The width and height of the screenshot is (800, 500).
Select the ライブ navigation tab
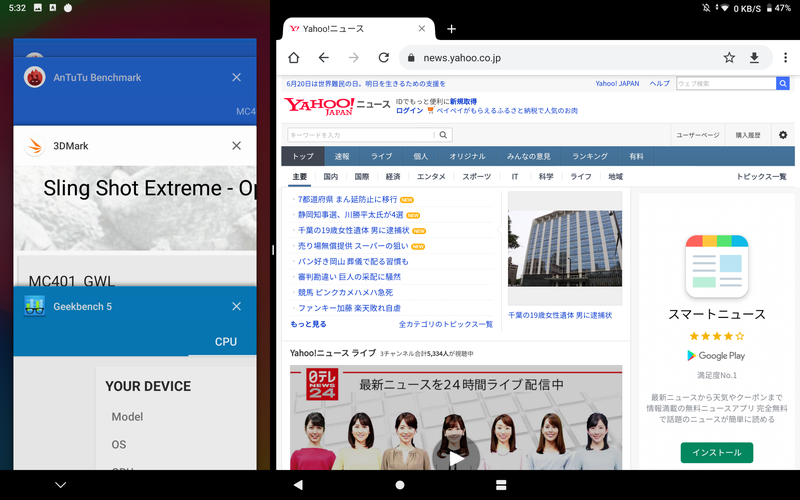[x=381, y=156]
